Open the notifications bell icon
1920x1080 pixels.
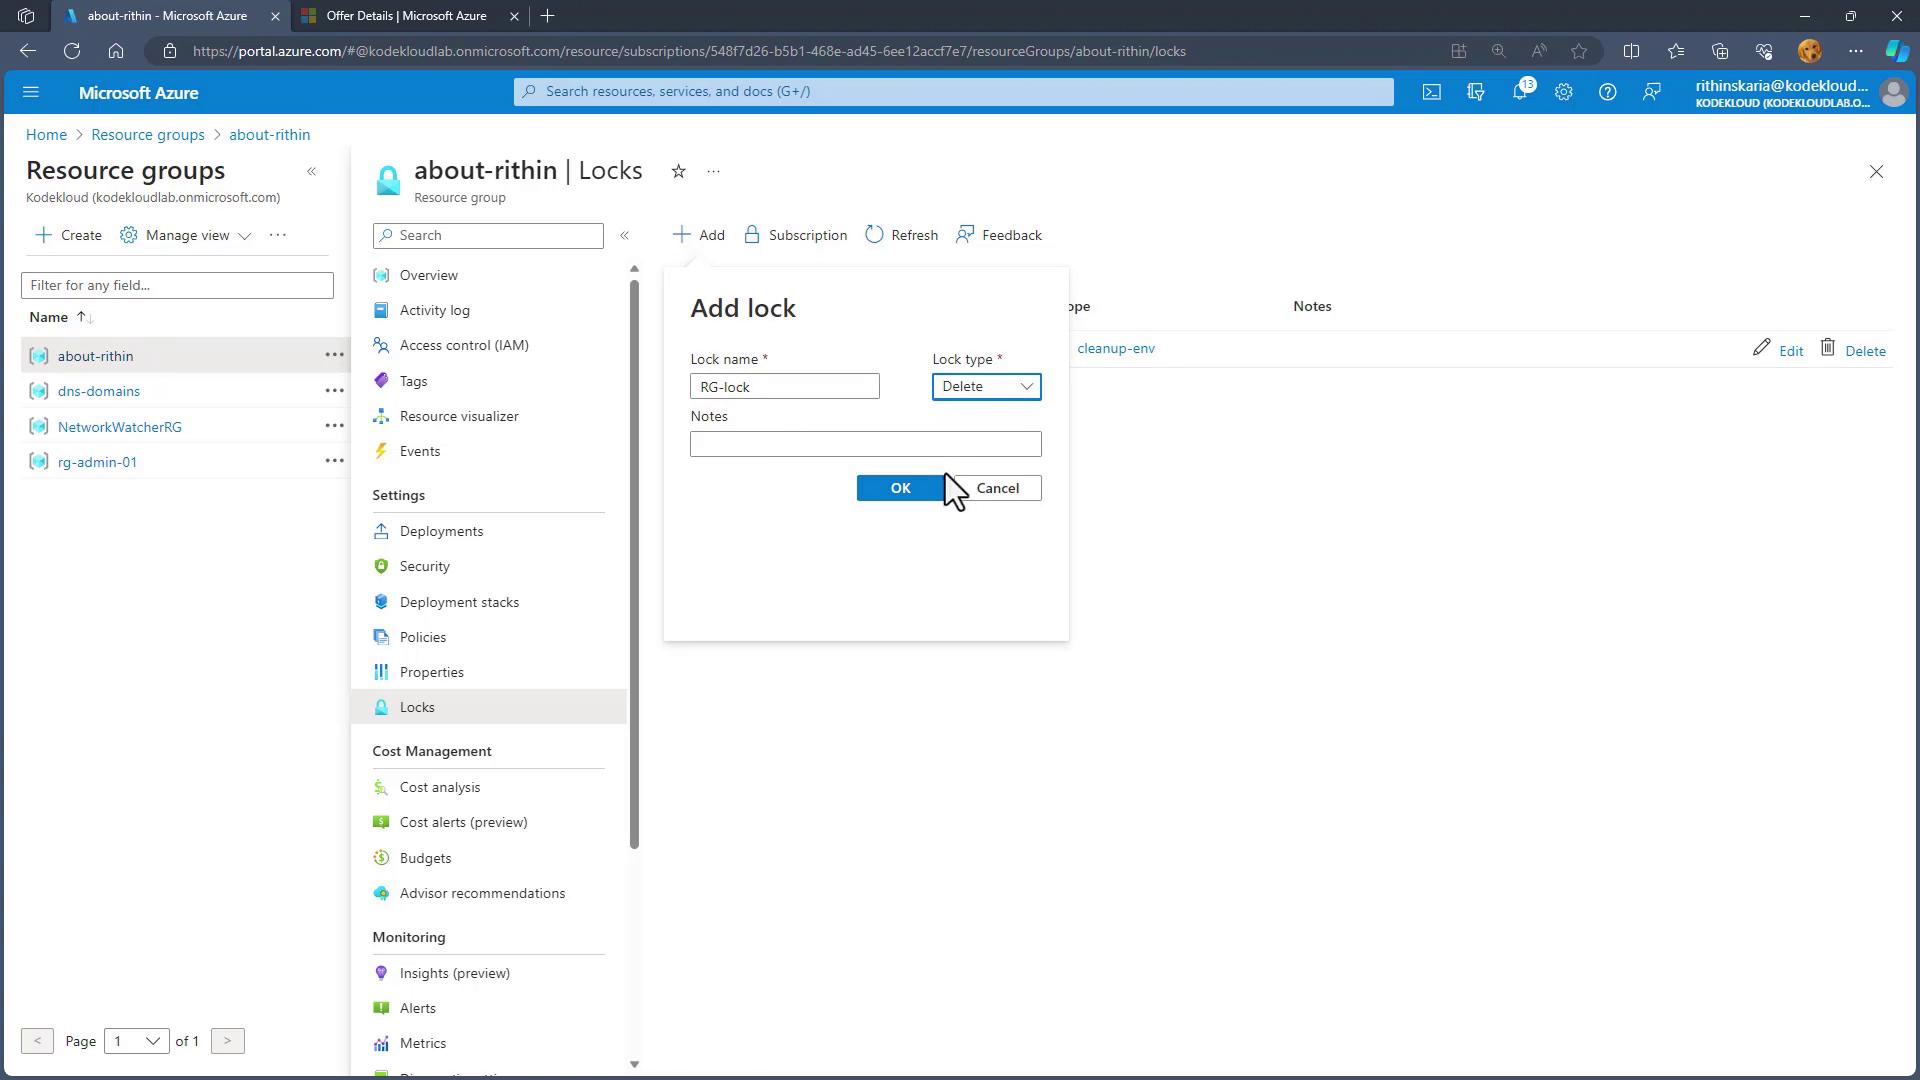point(1519,92)
